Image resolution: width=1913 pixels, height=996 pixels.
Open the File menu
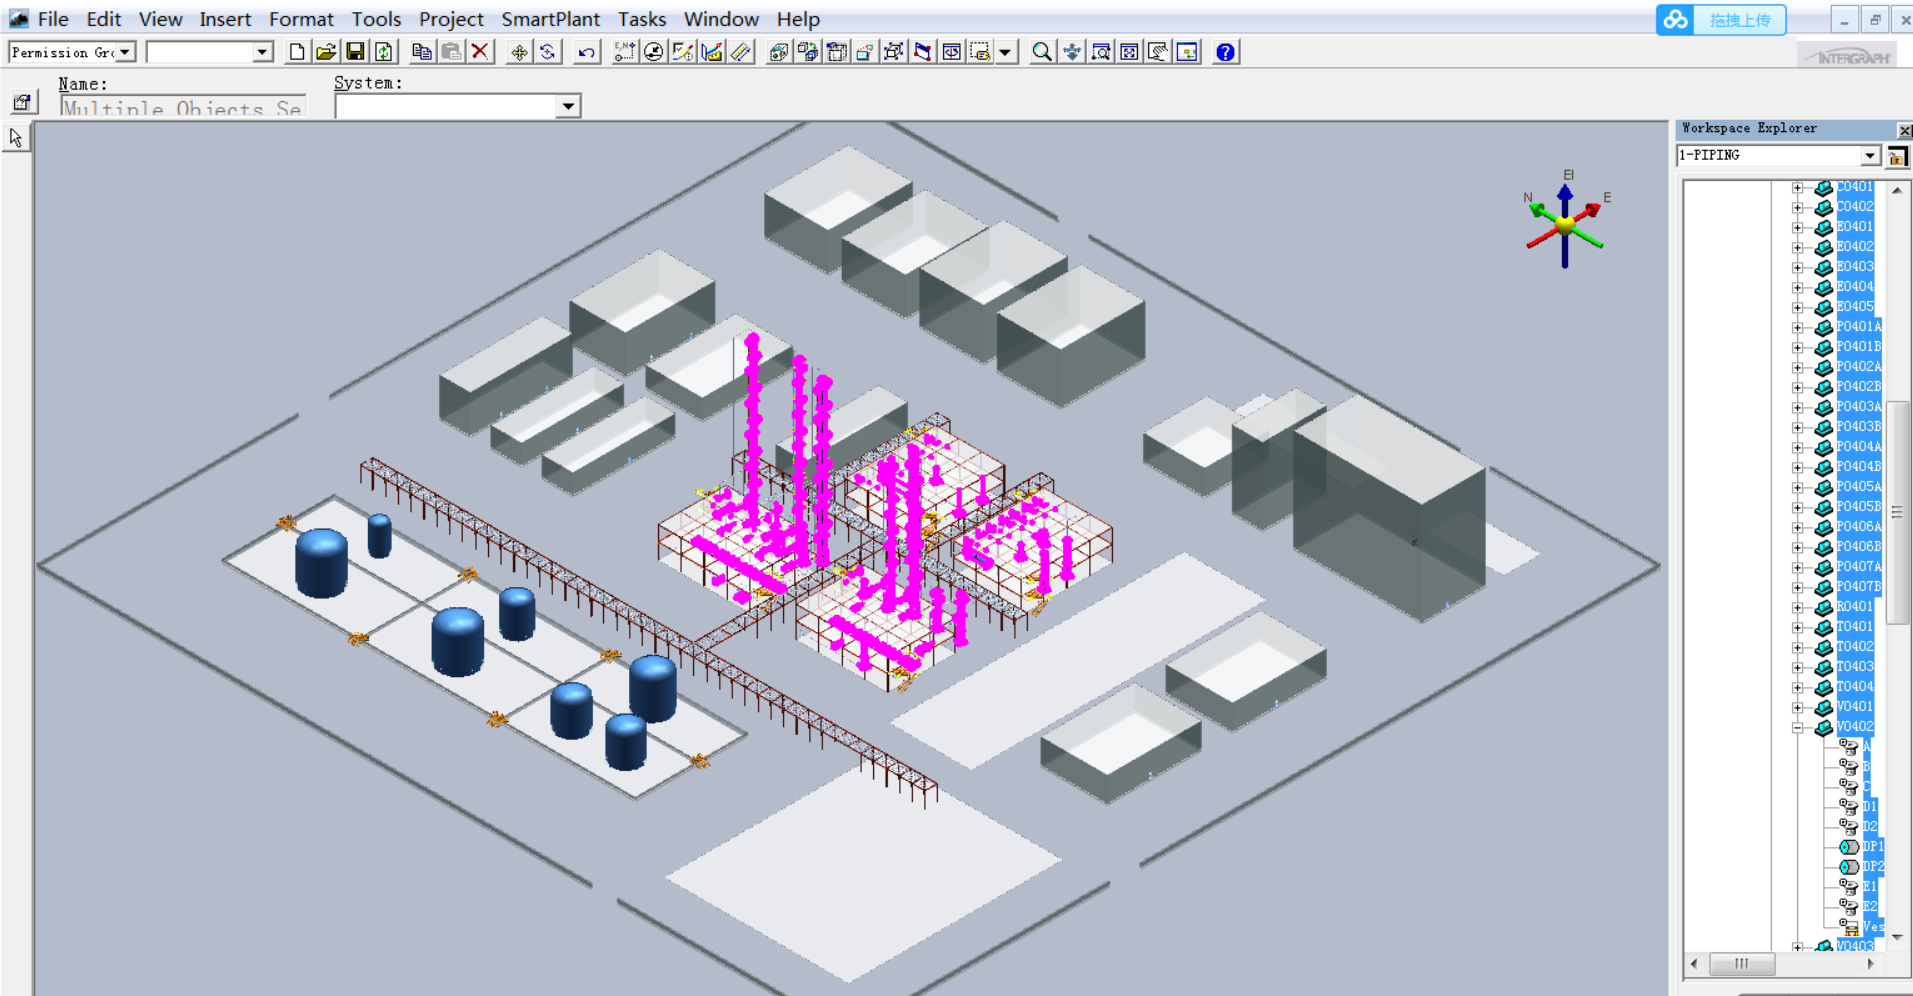coord(53,19)
